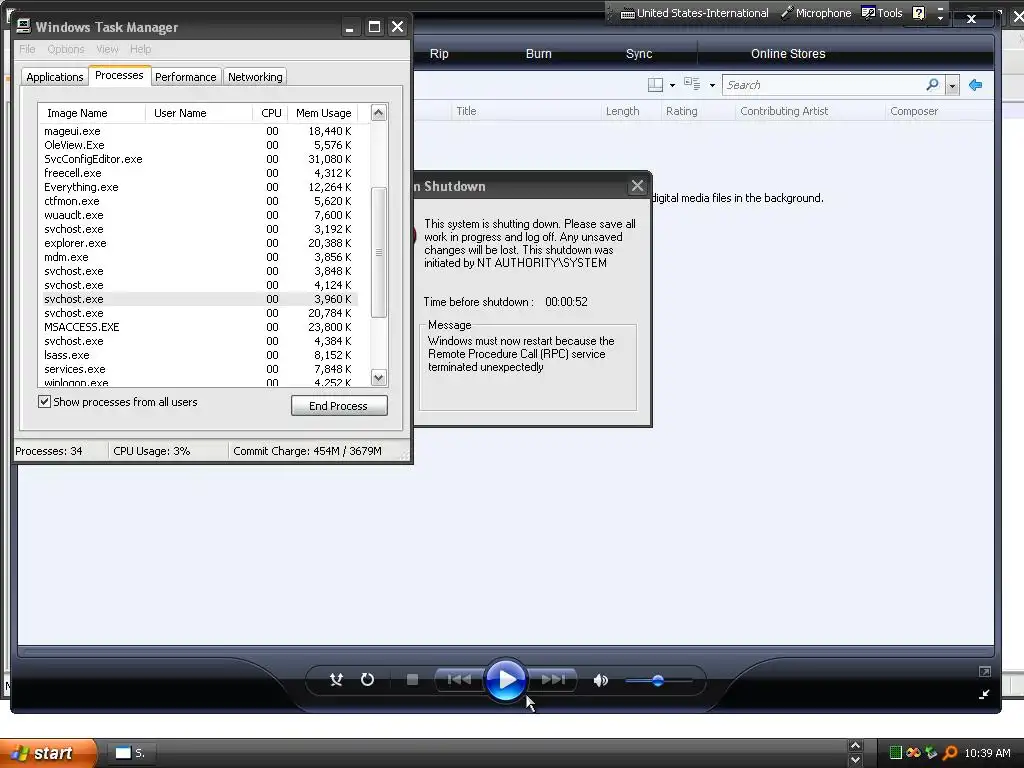Click the Play button in Media Player
The image size is (1024, 768).
(505, 680)
